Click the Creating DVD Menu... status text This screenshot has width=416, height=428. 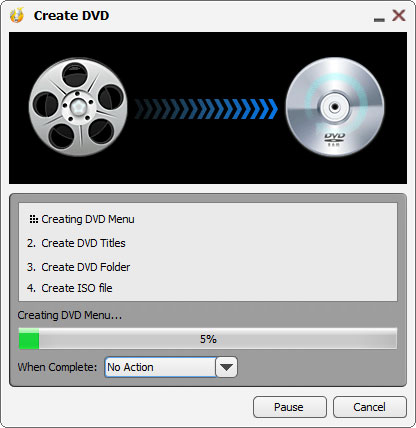(70, 315)
